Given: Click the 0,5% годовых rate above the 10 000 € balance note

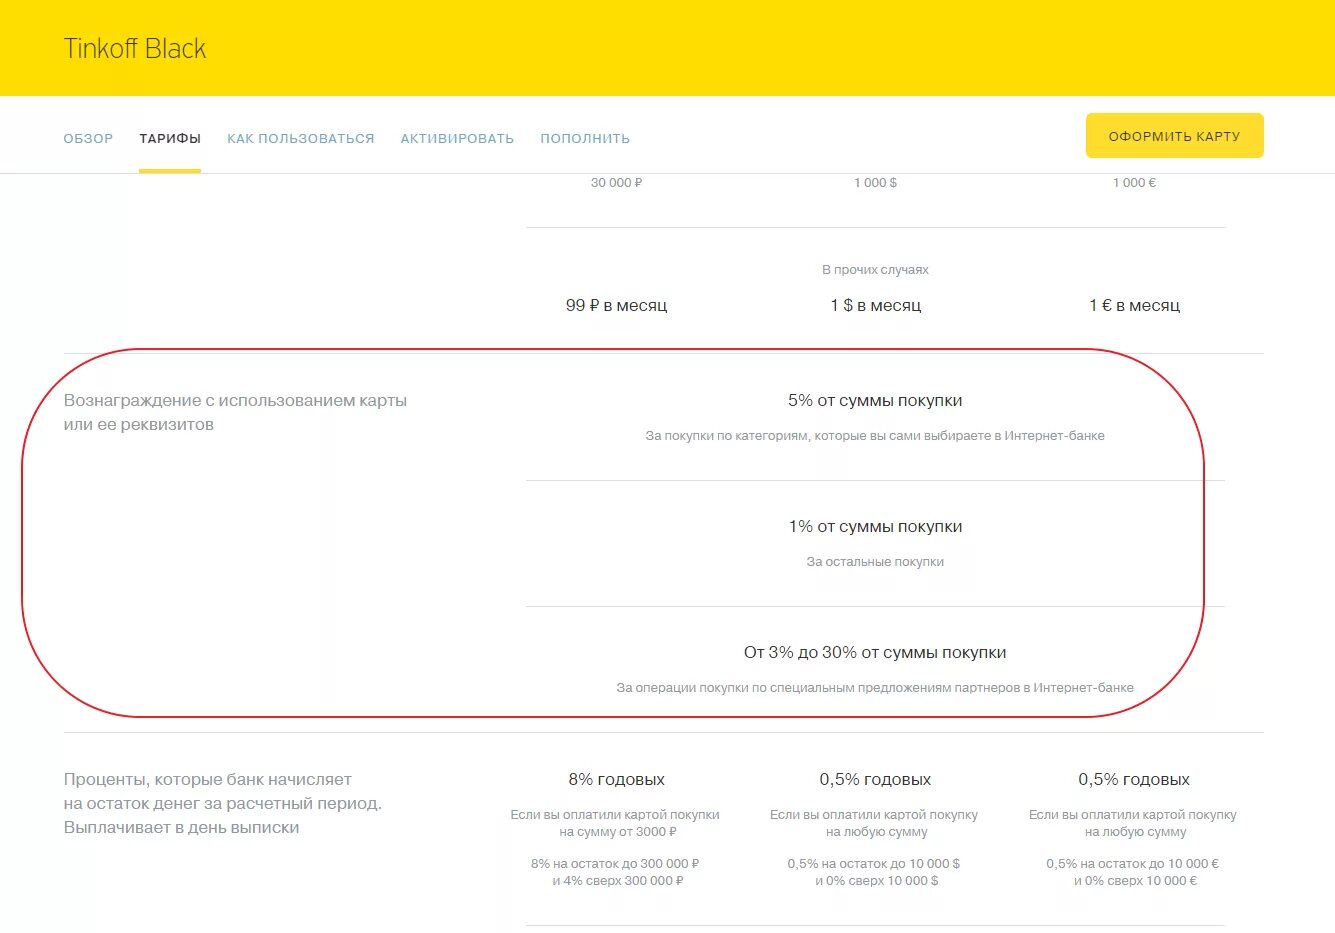Looking at the screenshot, I should 1134,779.
